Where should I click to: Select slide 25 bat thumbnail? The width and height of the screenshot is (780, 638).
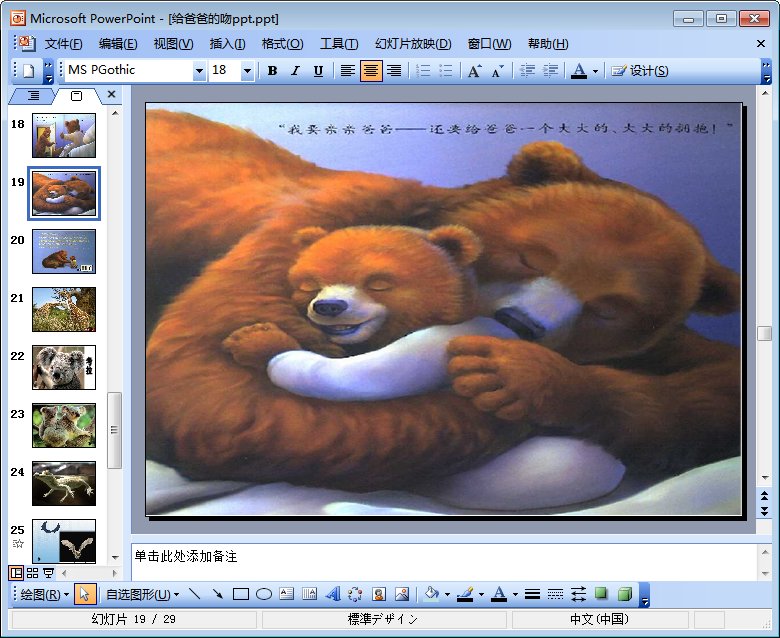point(64,541)
